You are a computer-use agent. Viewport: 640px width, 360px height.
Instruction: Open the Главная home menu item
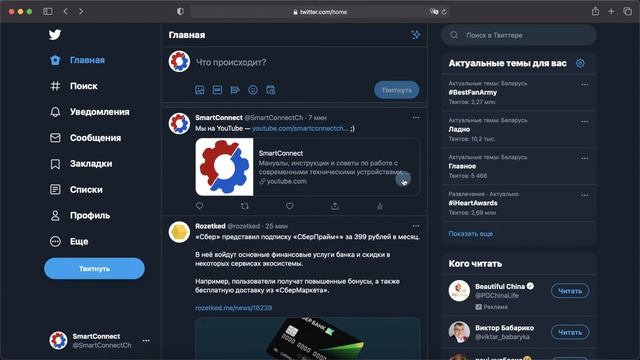point(78,60)
